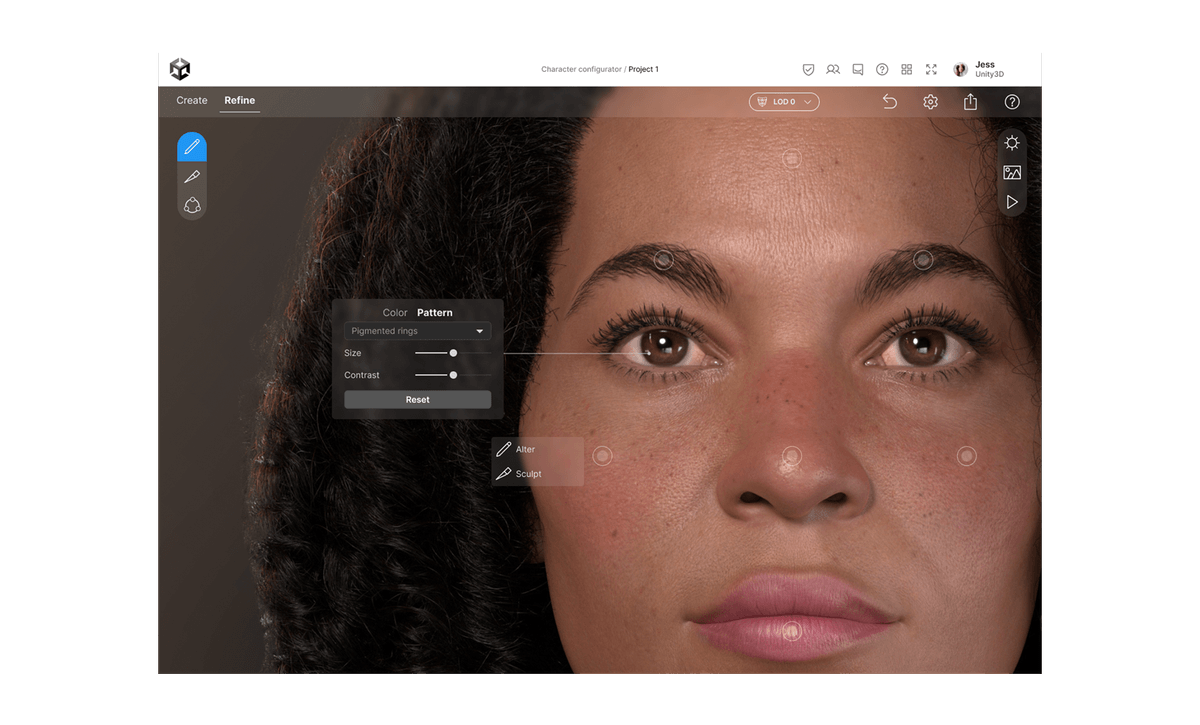Screen dimensions: 1200x725
Task: Switch to the Color tab
Action: [394, 312]
